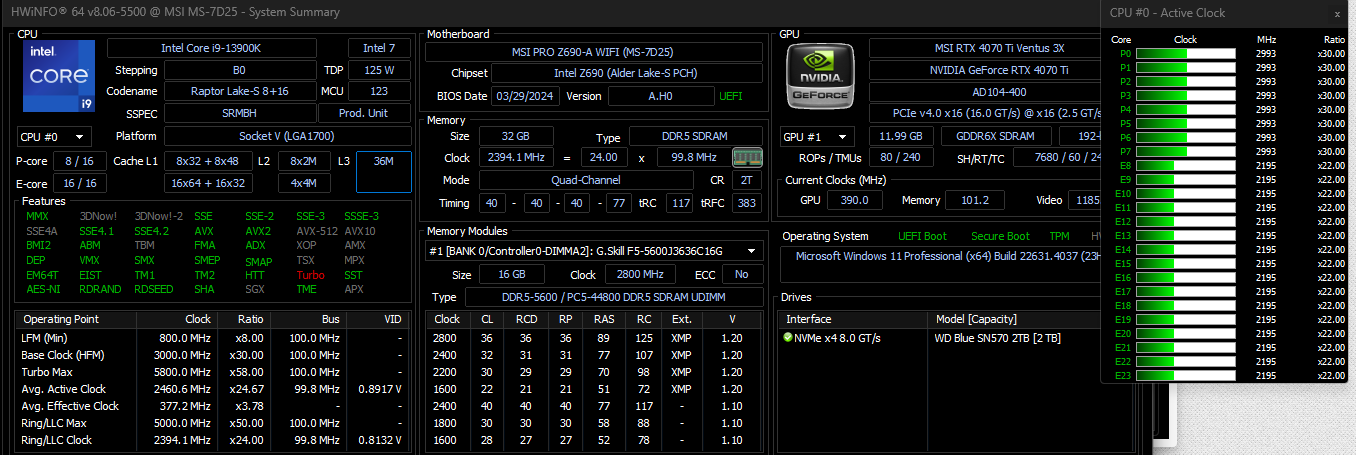Expand the memory module BANK 0 dropdown

click(x=593, y=251)
